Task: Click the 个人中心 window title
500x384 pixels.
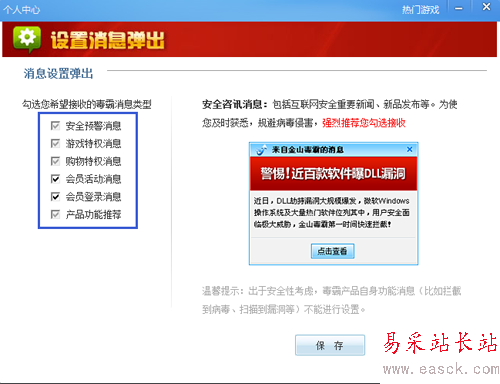Action: (21, 9)
